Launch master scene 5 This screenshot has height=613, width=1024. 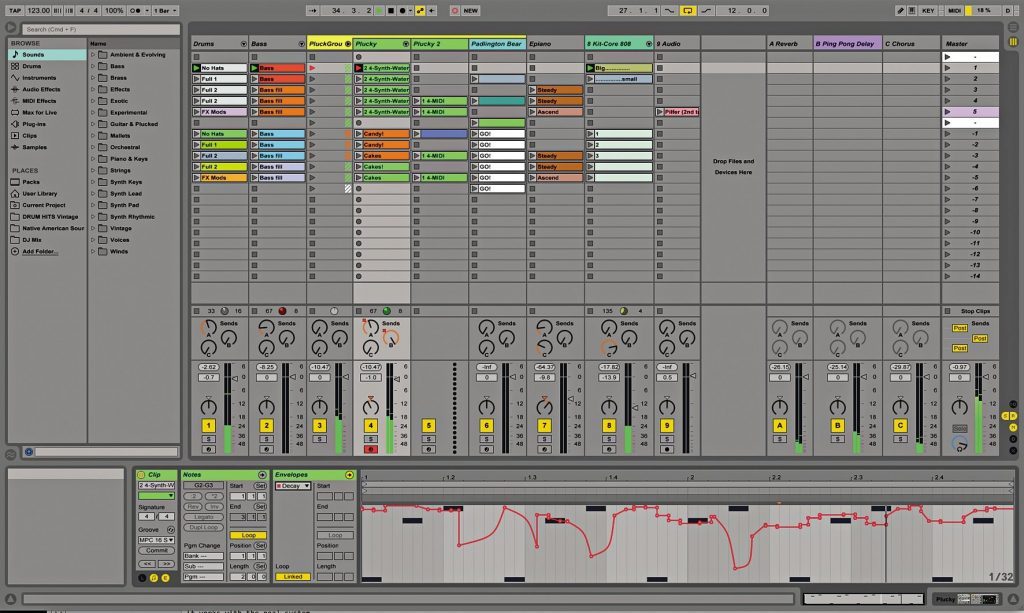point(948,112)
